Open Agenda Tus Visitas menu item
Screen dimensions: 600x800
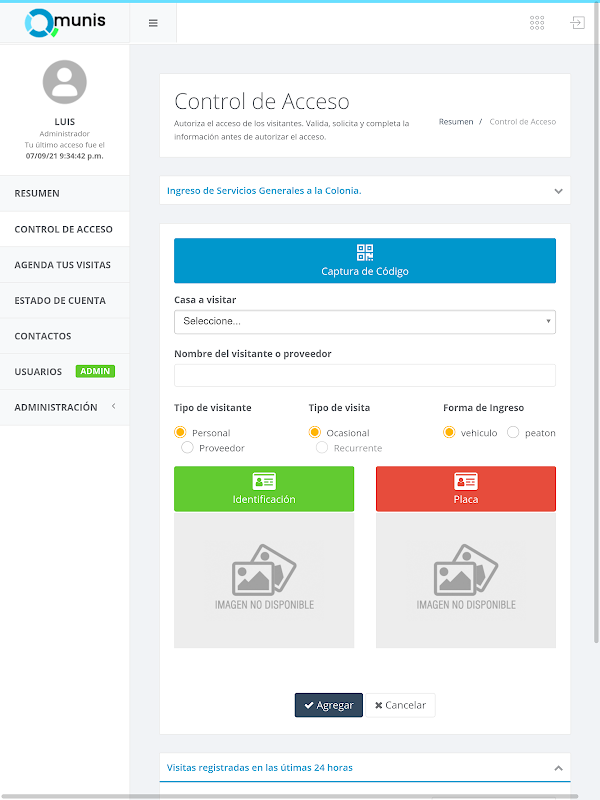click(x=64, y=265)
